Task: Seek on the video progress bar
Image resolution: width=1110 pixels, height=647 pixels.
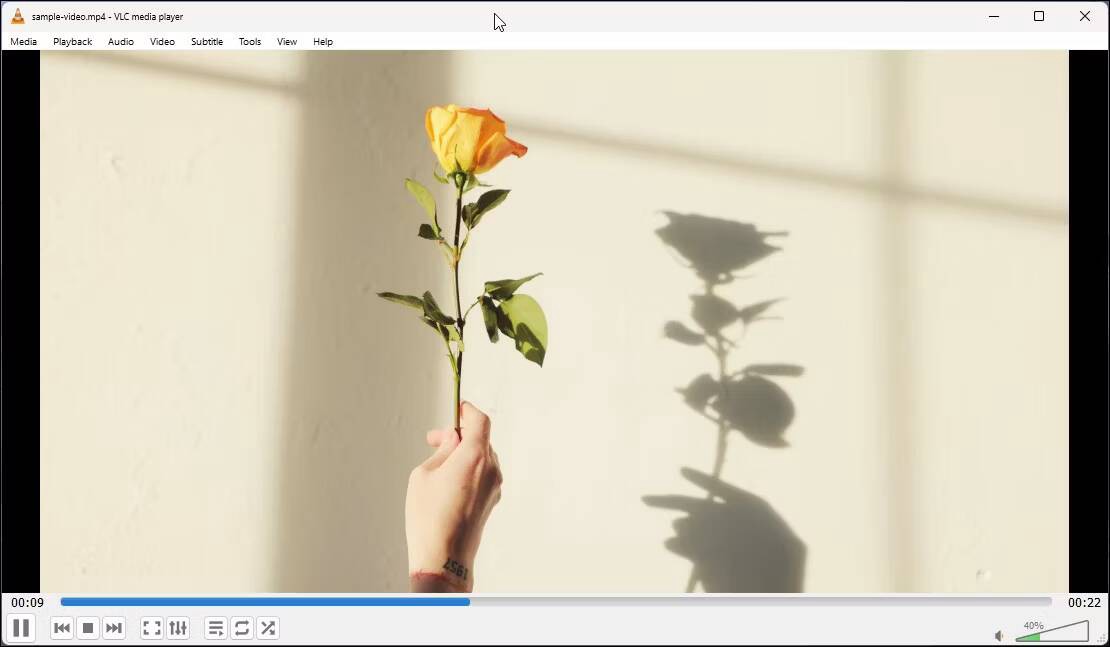Action: click(x=556, y=602)
